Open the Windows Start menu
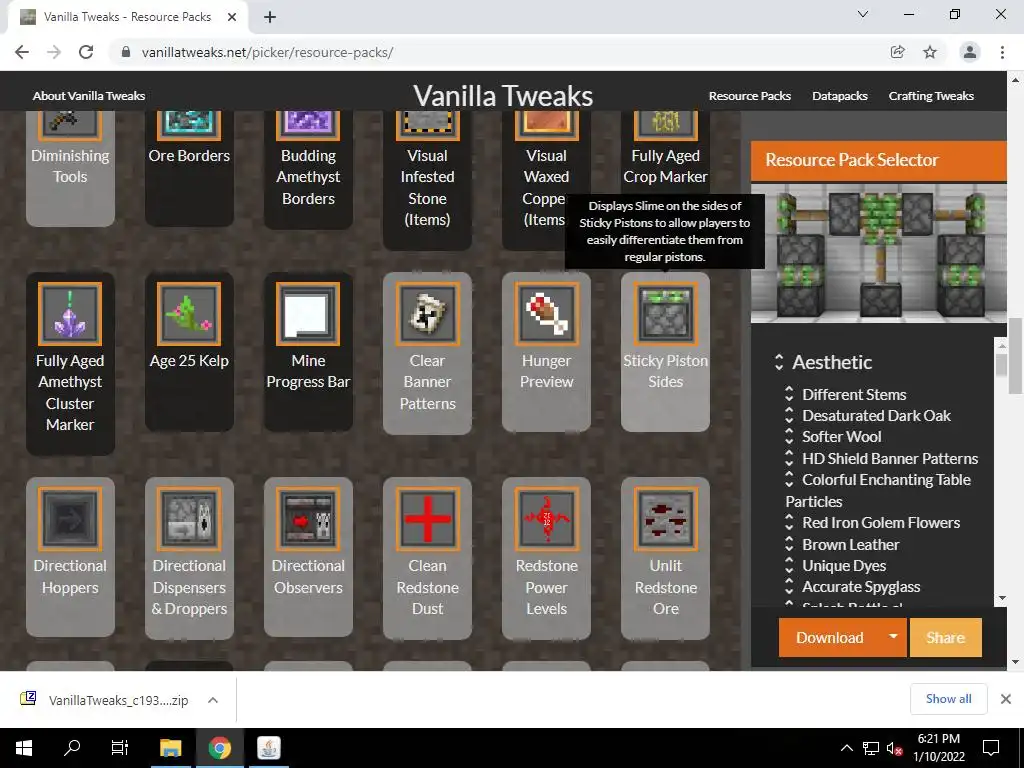Viewport: 1024px width, 768px height. pyautogui.click(x=24, y=748)
